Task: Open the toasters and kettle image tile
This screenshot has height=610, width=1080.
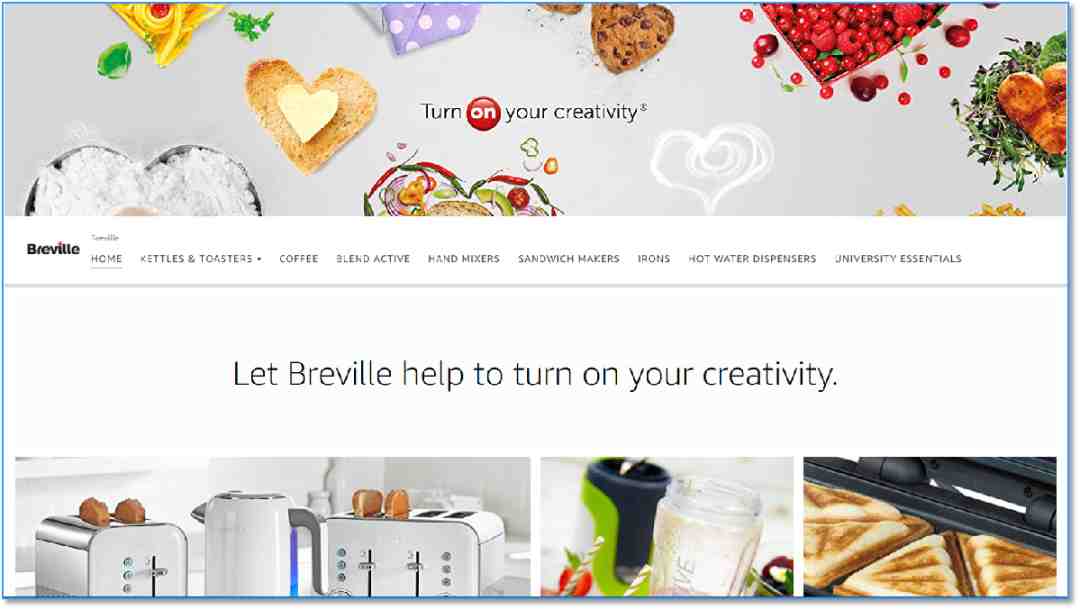Action: (x=273, y=526)
